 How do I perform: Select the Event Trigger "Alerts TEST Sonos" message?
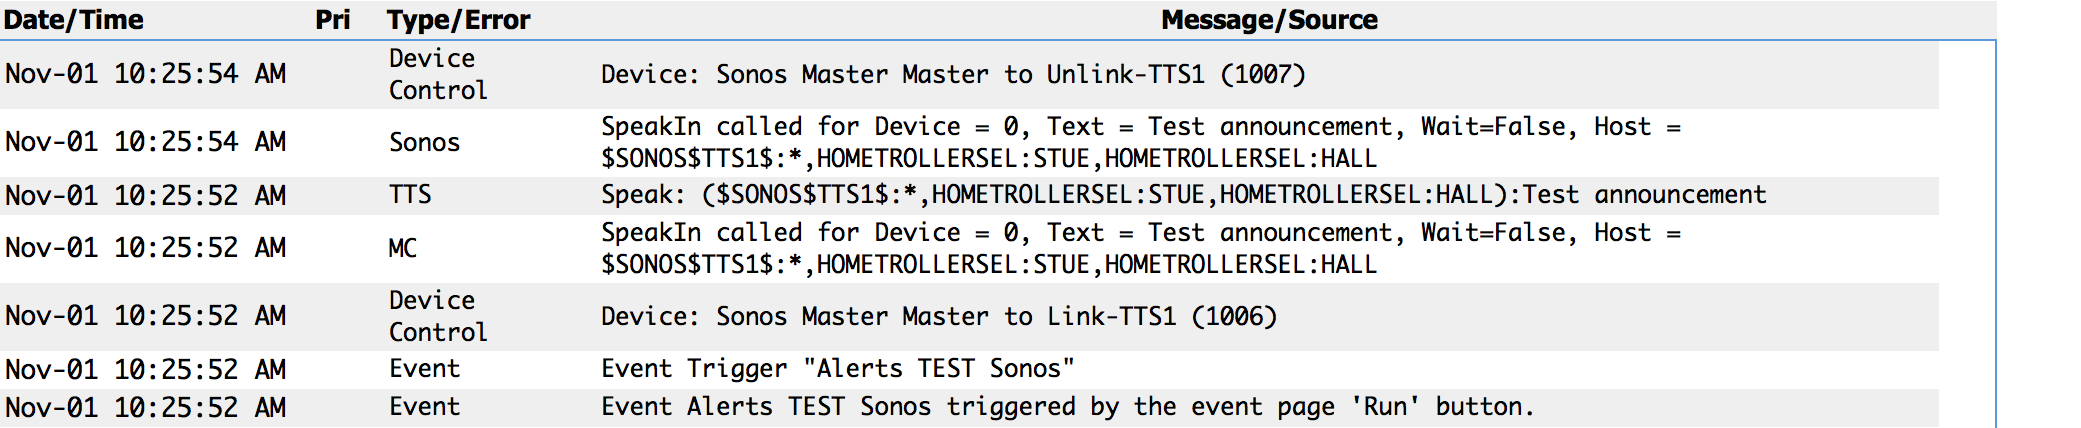tap(838, 369)
